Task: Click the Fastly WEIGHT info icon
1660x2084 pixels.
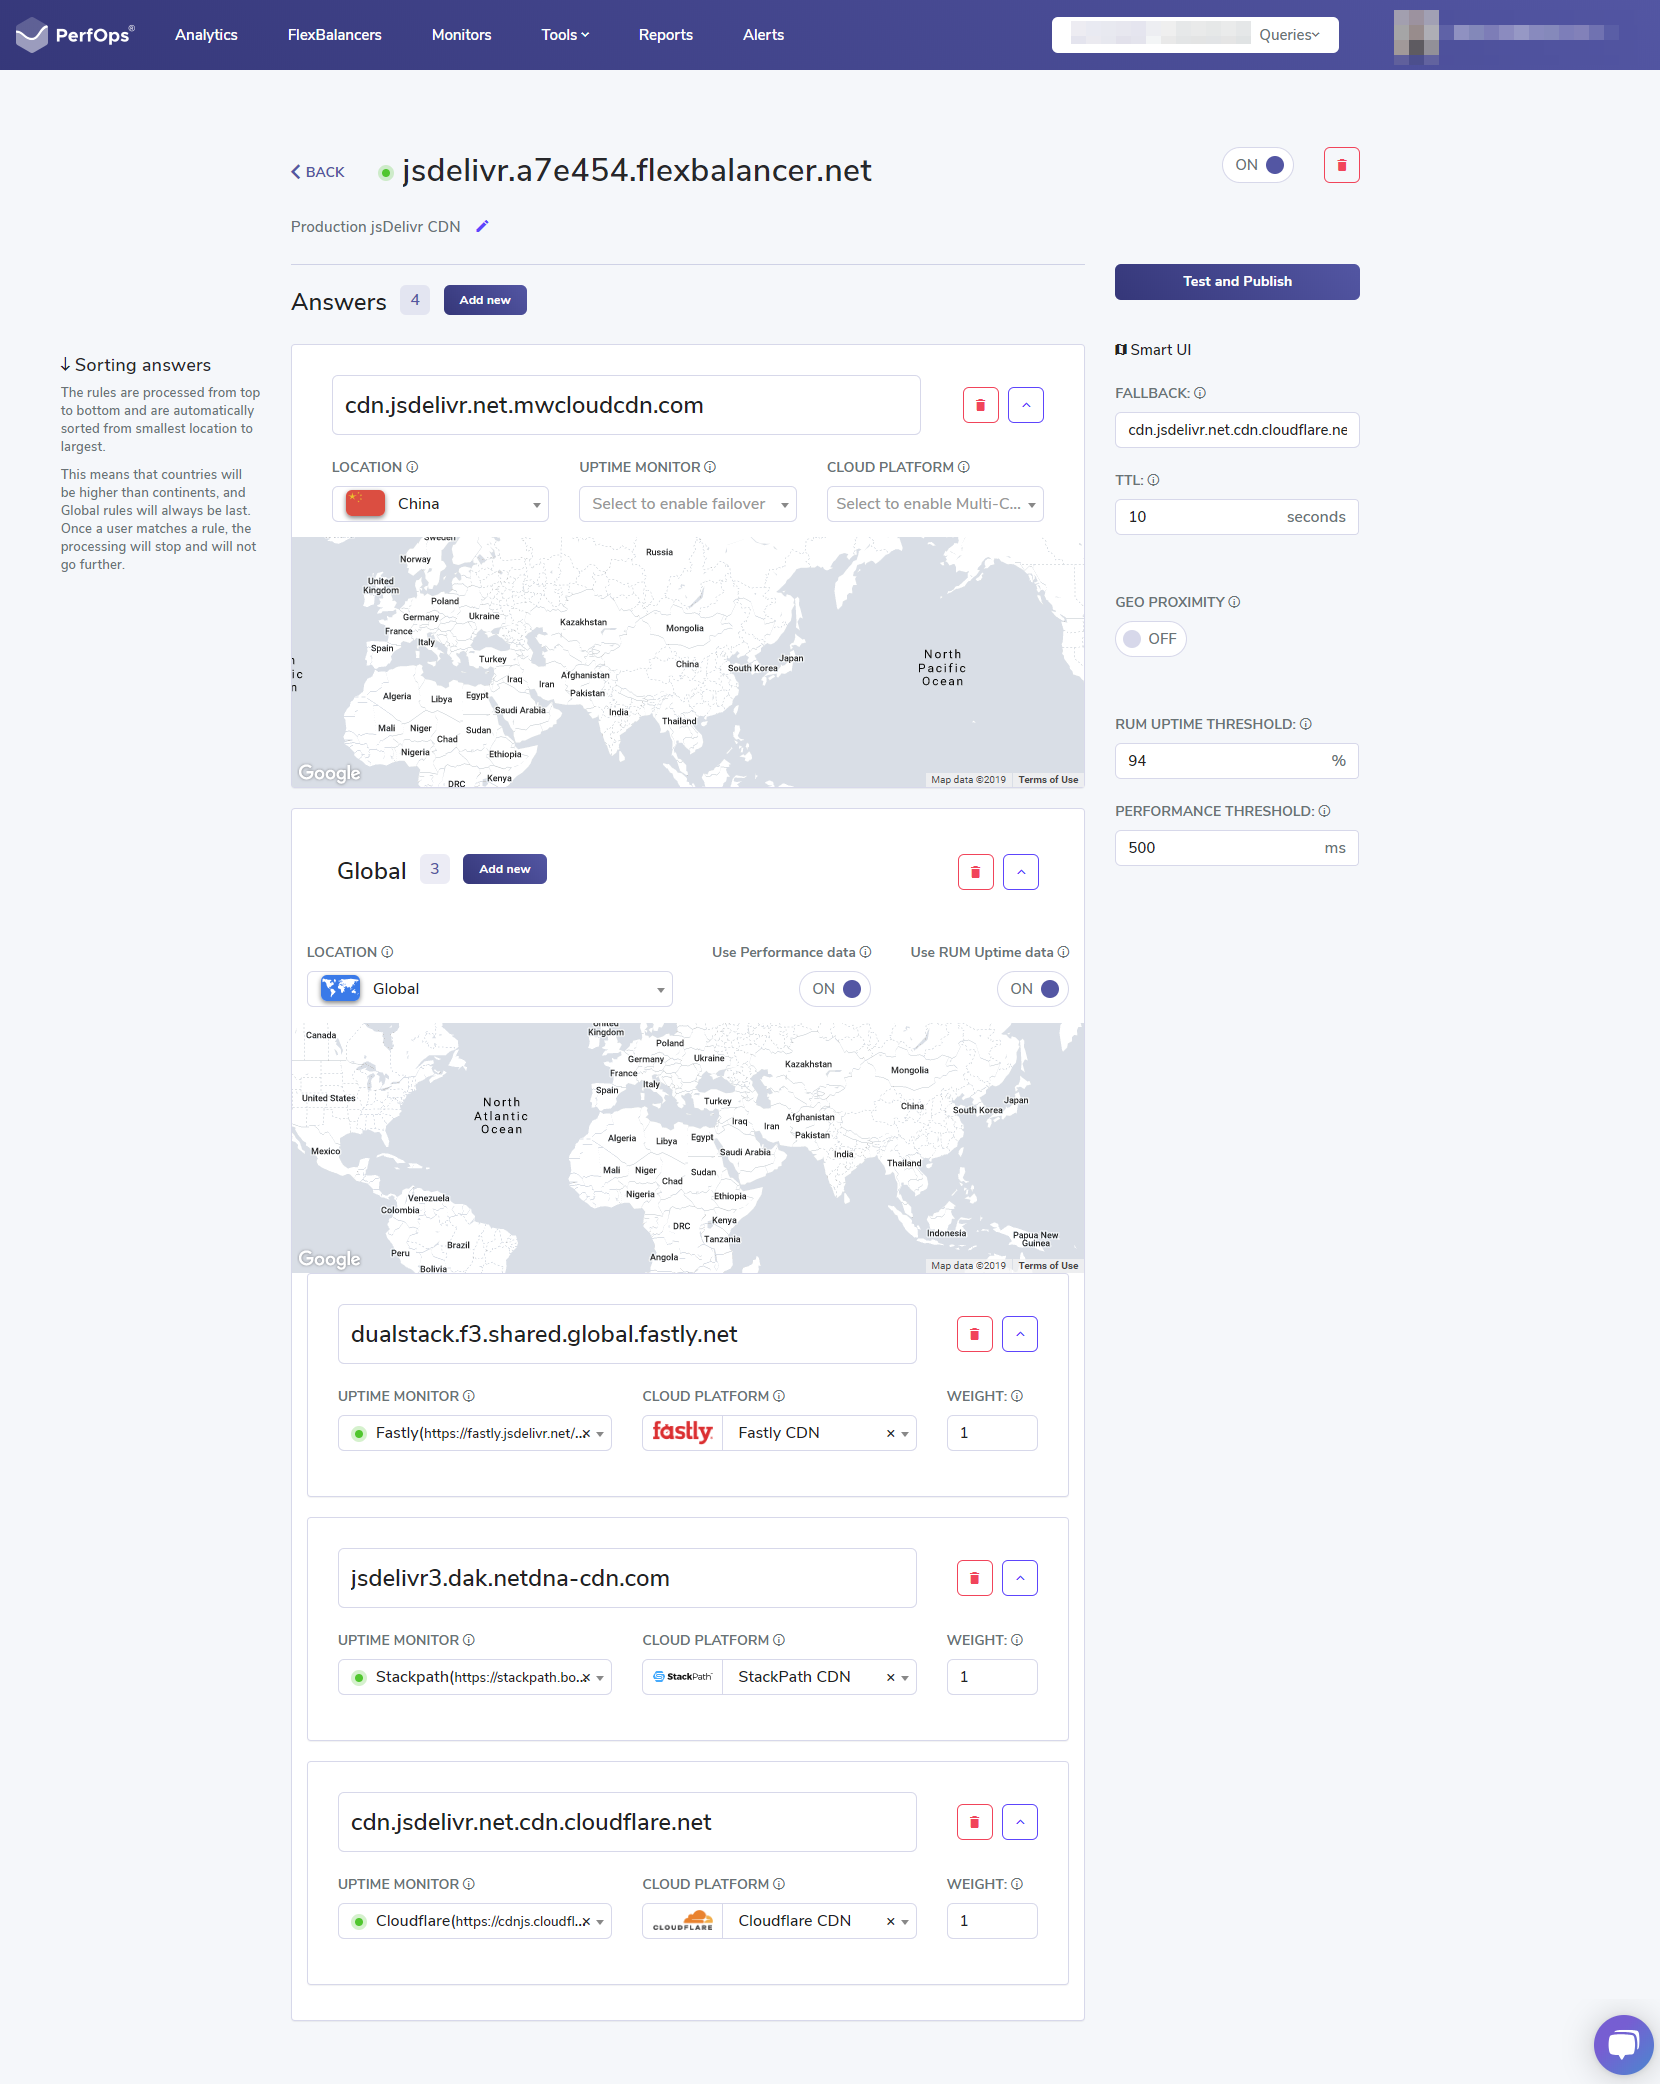Action: tap(1017, 1396)
